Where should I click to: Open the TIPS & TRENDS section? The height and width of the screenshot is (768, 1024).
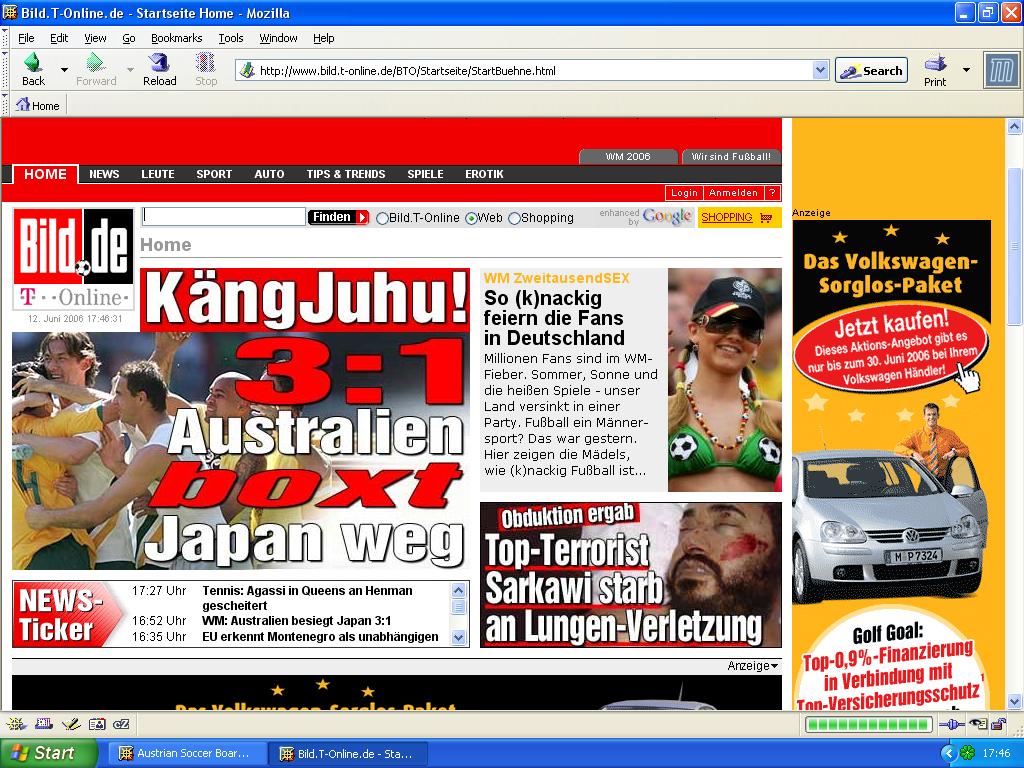(x=346, y=174)
